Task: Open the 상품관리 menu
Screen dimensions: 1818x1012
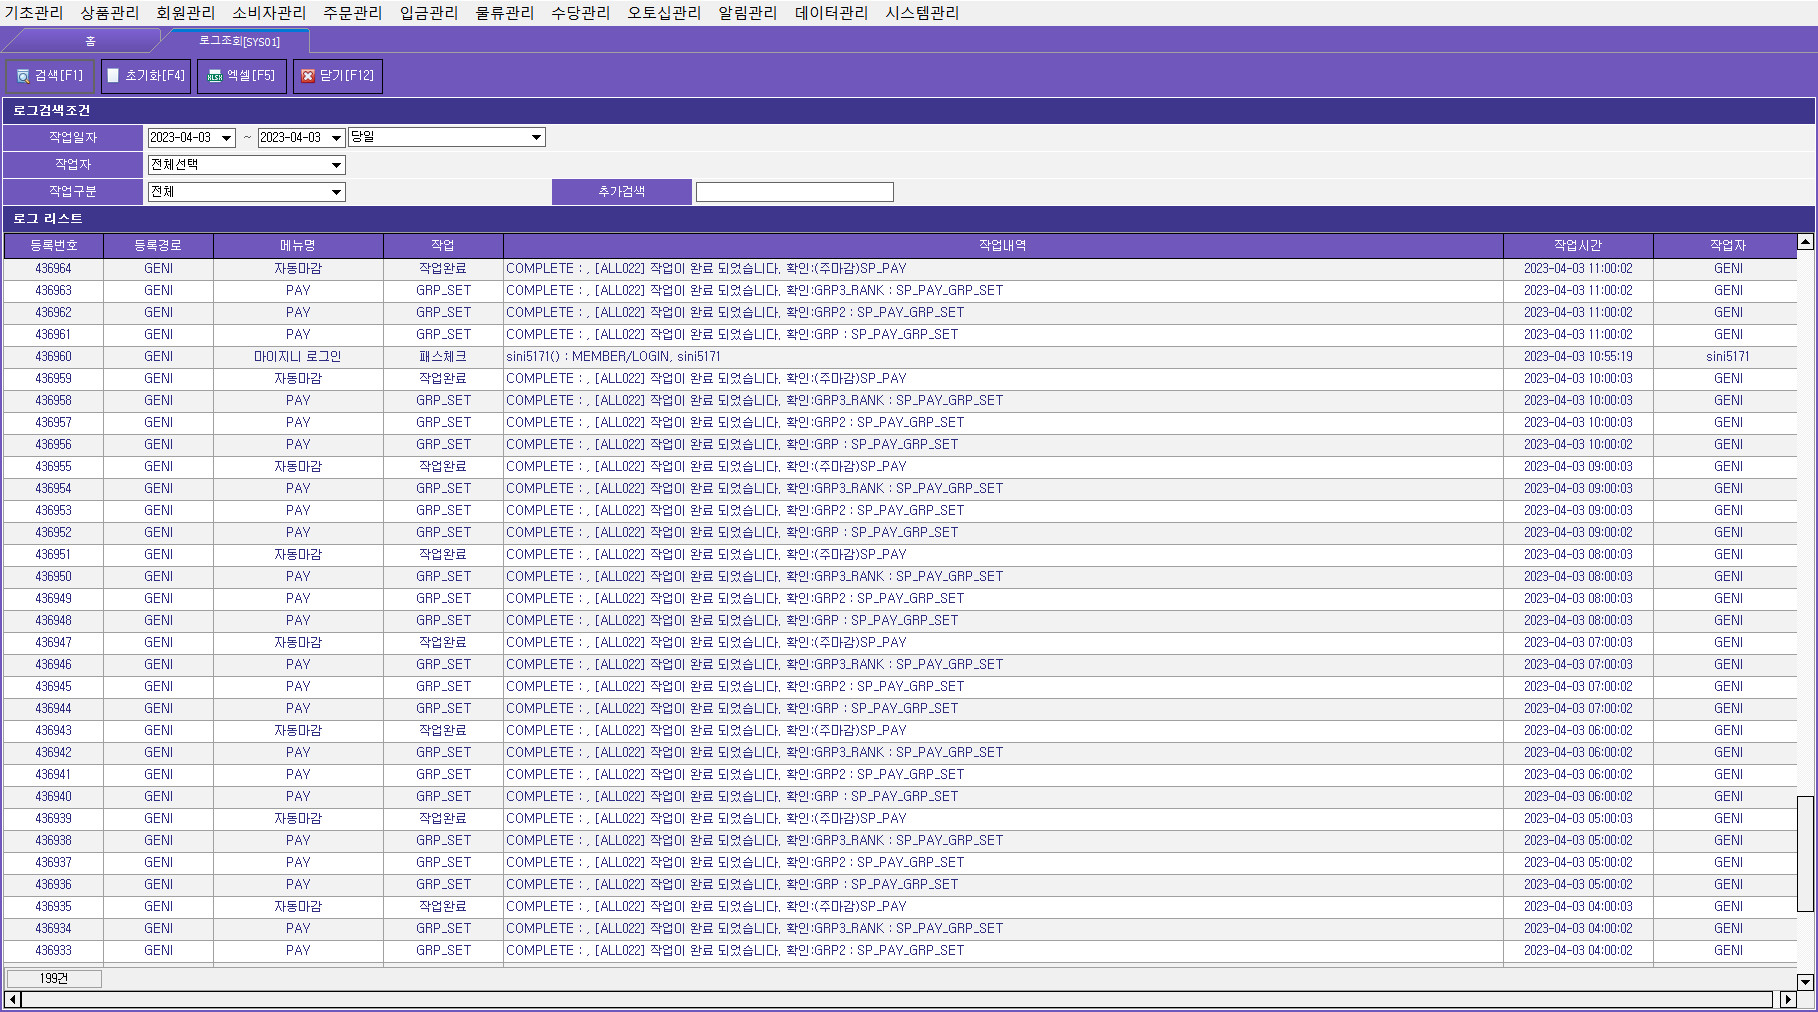Action: [110, 13]
